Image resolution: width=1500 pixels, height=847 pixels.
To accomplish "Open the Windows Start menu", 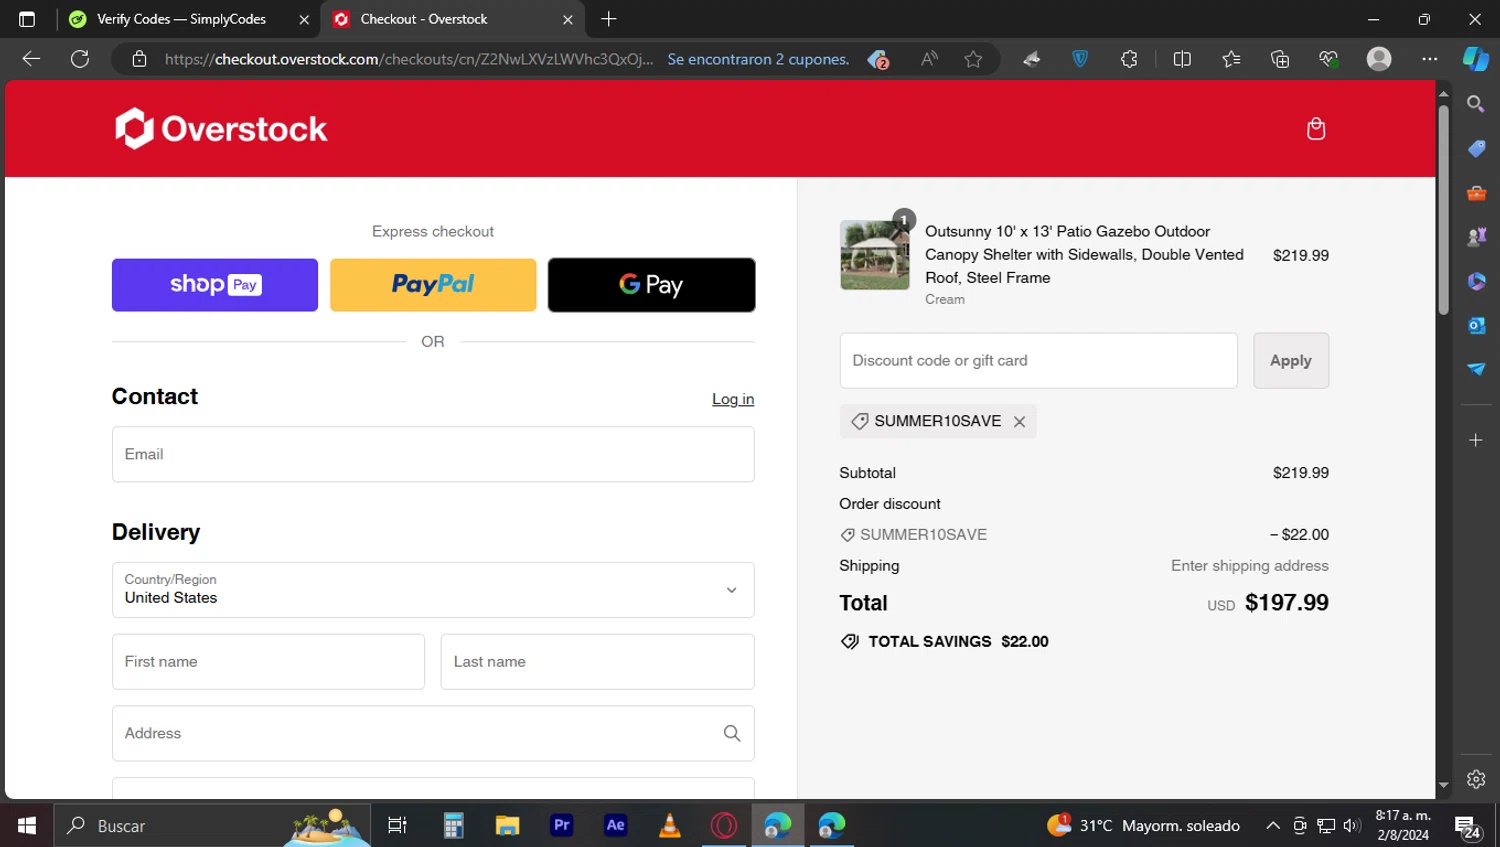I will (x=27, y=826).
